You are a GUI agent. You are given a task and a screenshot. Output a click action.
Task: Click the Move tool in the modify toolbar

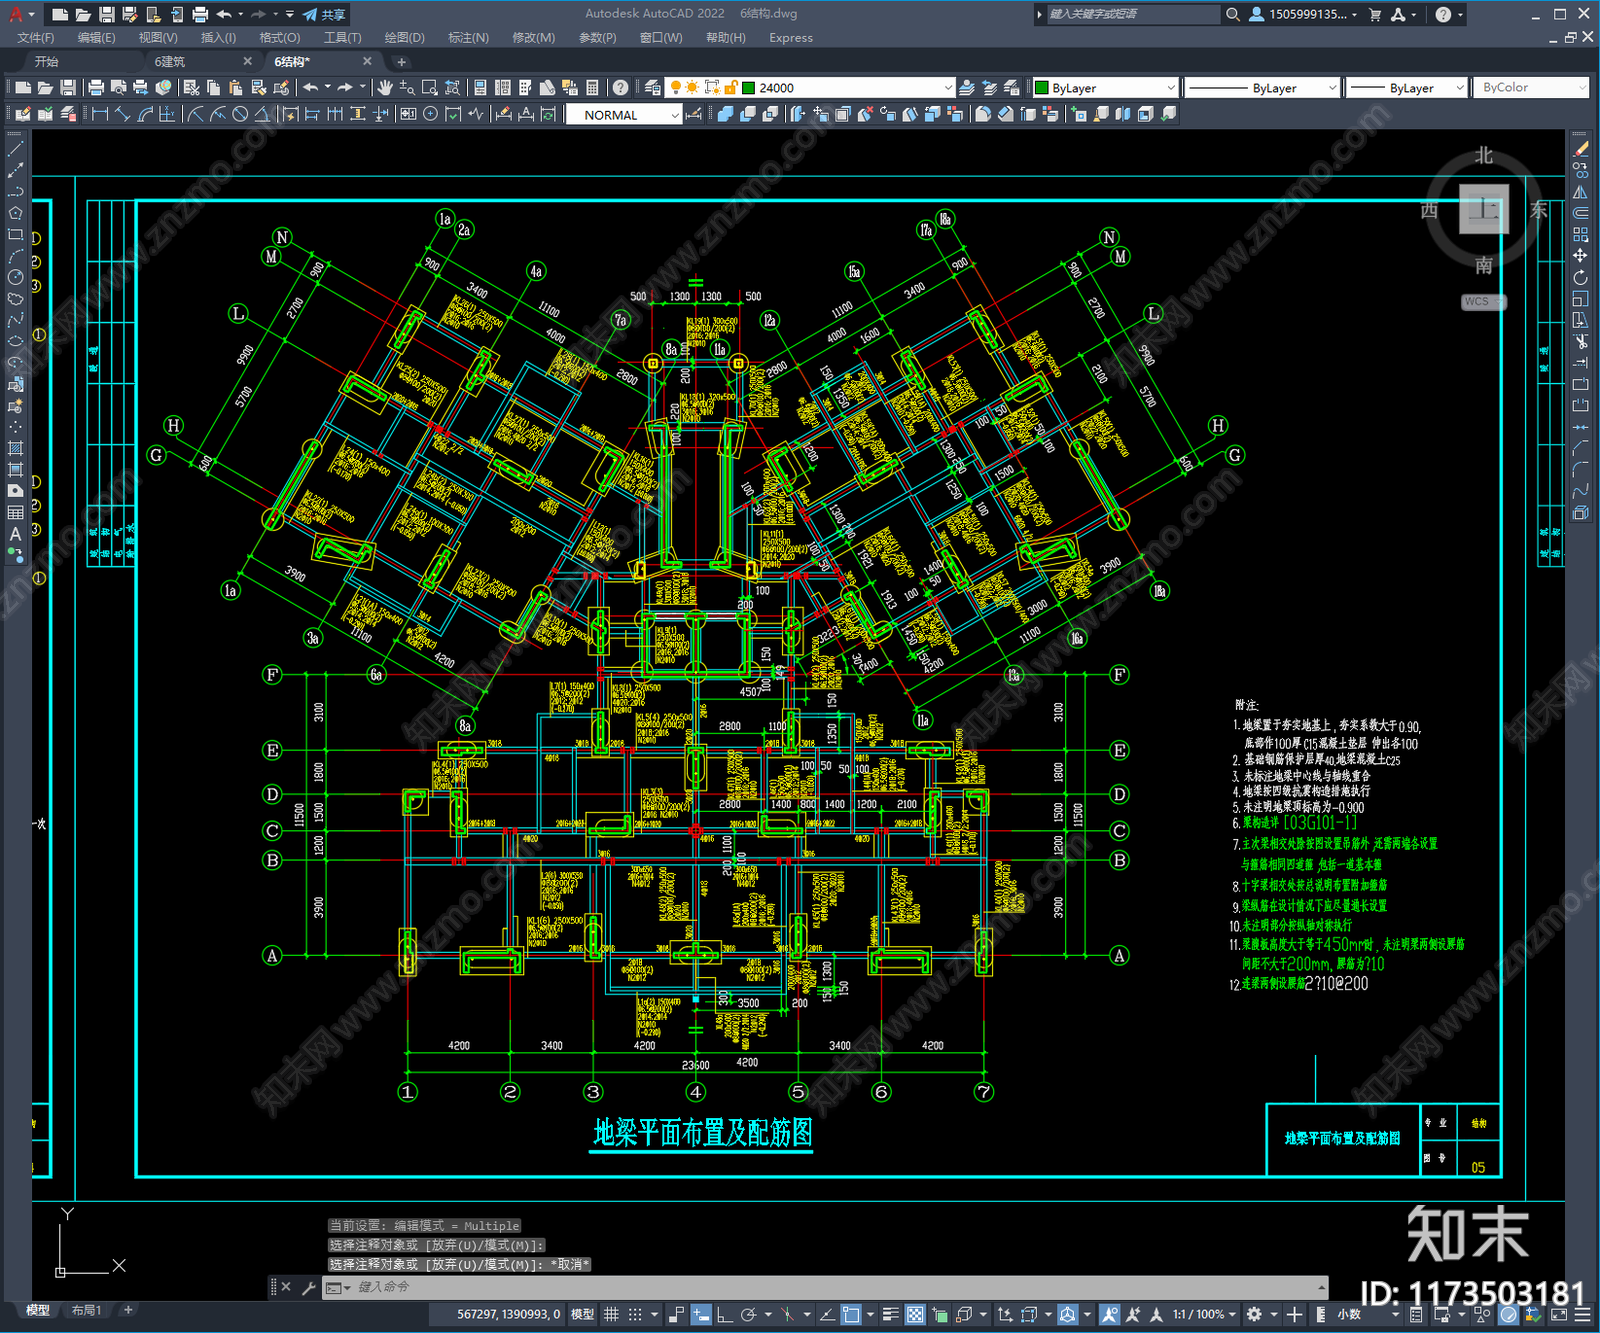pyautogui.click(x=1580, y=256)
